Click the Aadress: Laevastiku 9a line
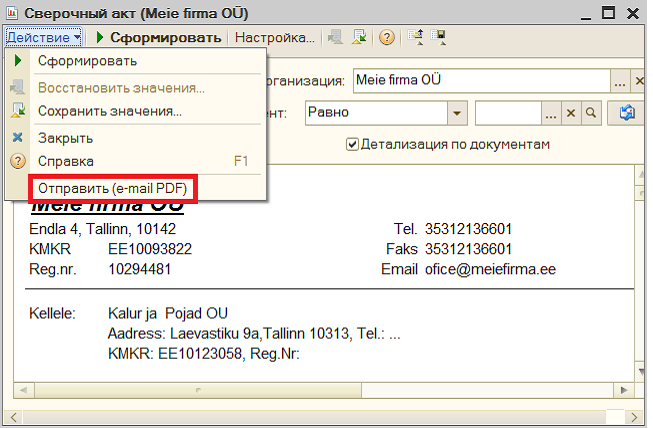This screenshot has height=428, width=653. click(254, 333)
